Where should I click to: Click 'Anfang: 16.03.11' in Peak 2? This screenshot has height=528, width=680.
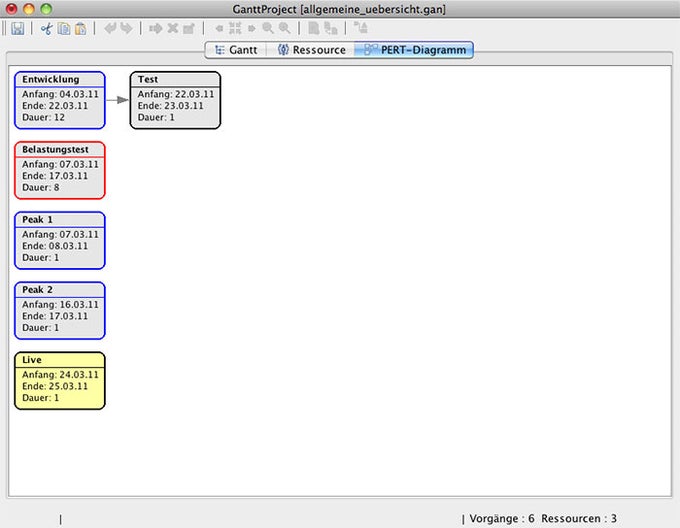(60, 305)
